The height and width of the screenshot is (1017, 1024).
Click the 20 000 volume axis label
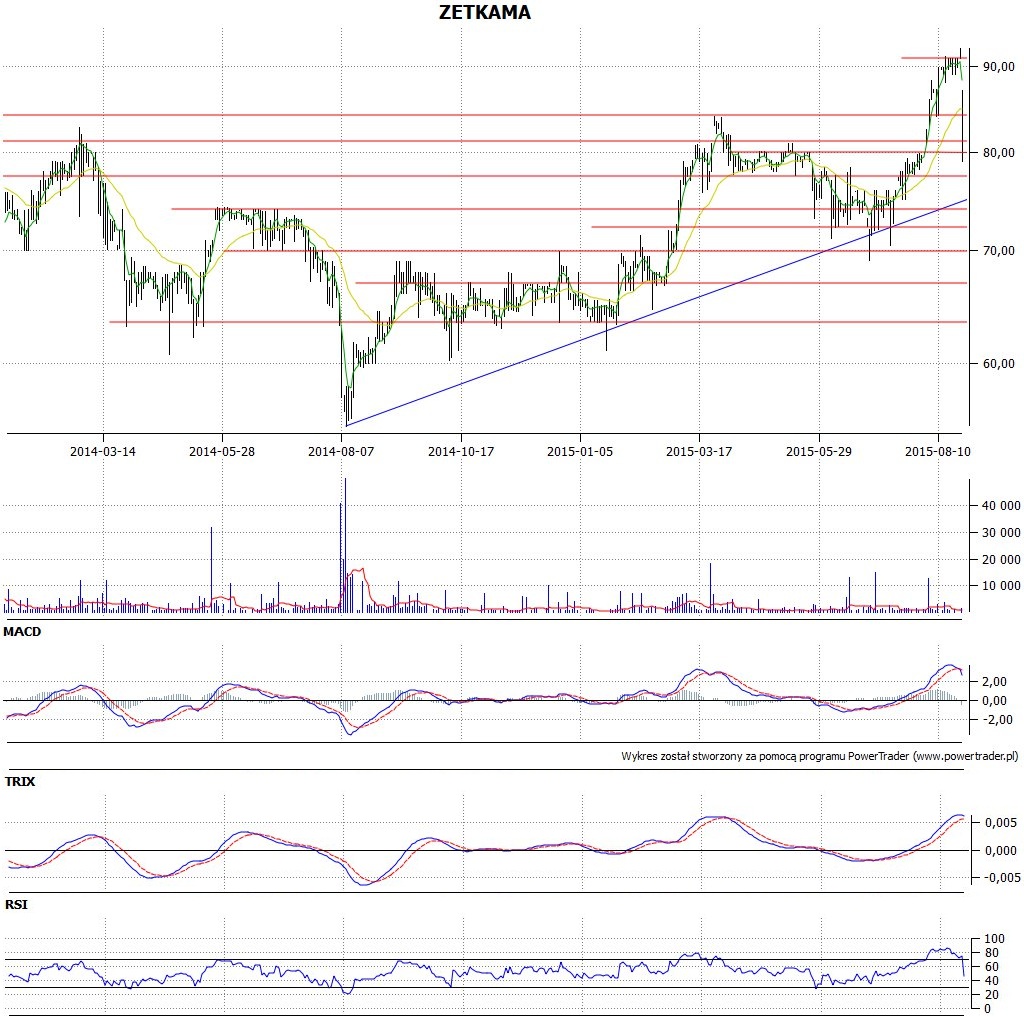coord(1000,559)
